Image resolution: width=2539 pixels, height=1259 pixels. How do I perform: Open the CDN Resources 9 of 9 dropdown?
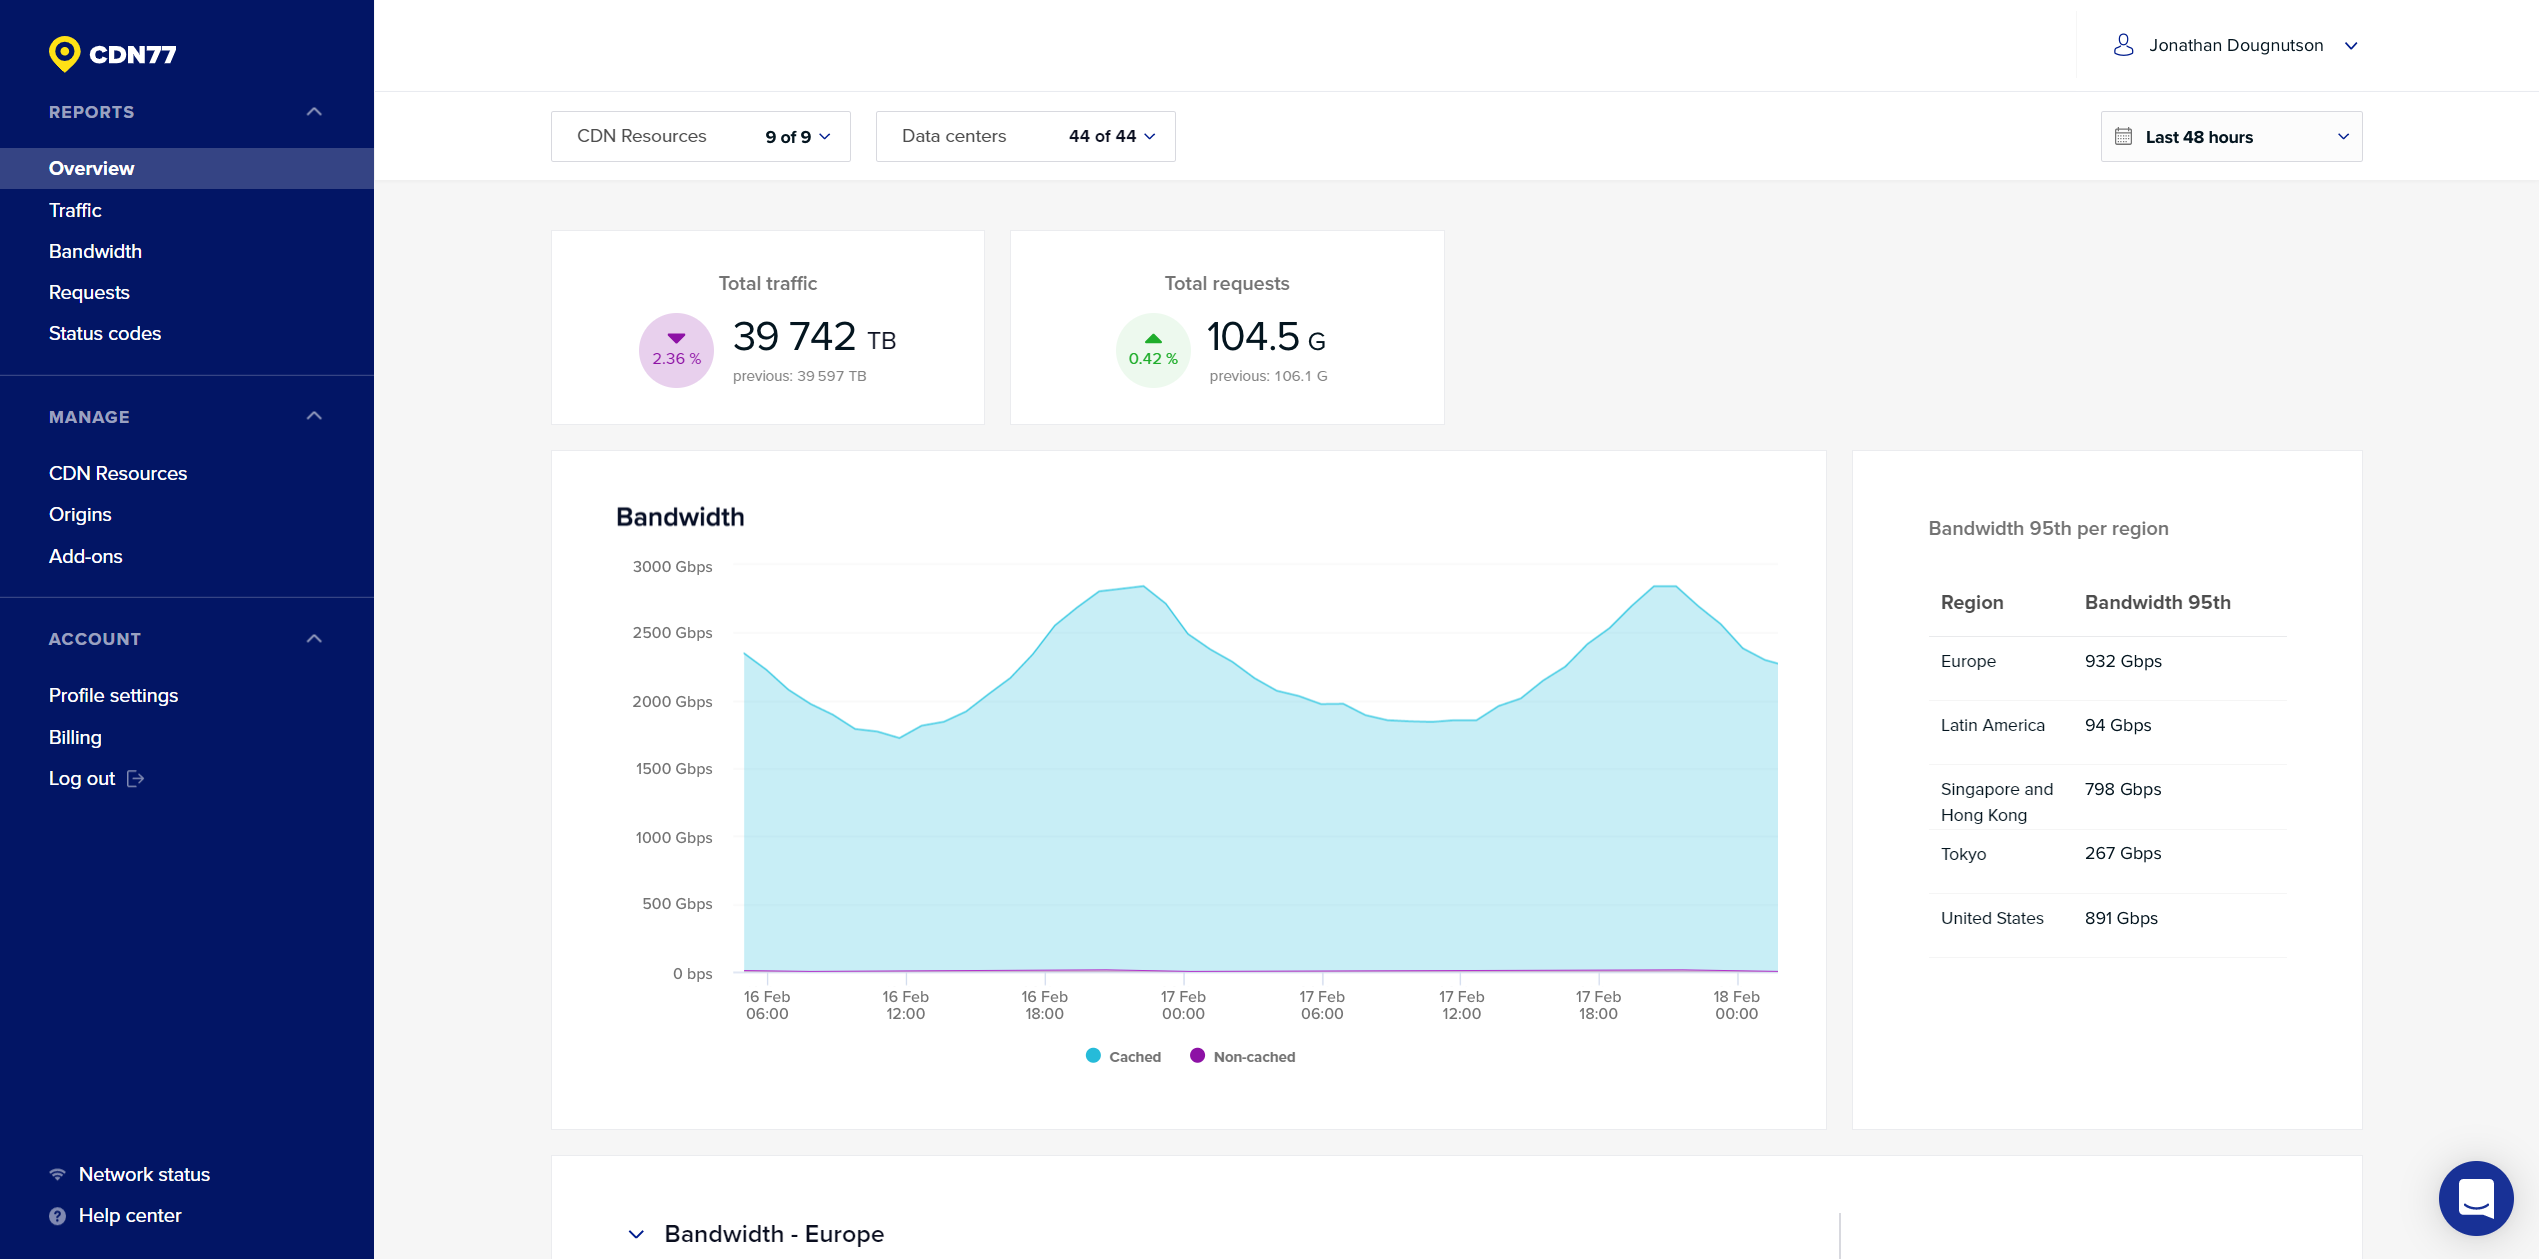pyautogui.click(x=798, y=137)
